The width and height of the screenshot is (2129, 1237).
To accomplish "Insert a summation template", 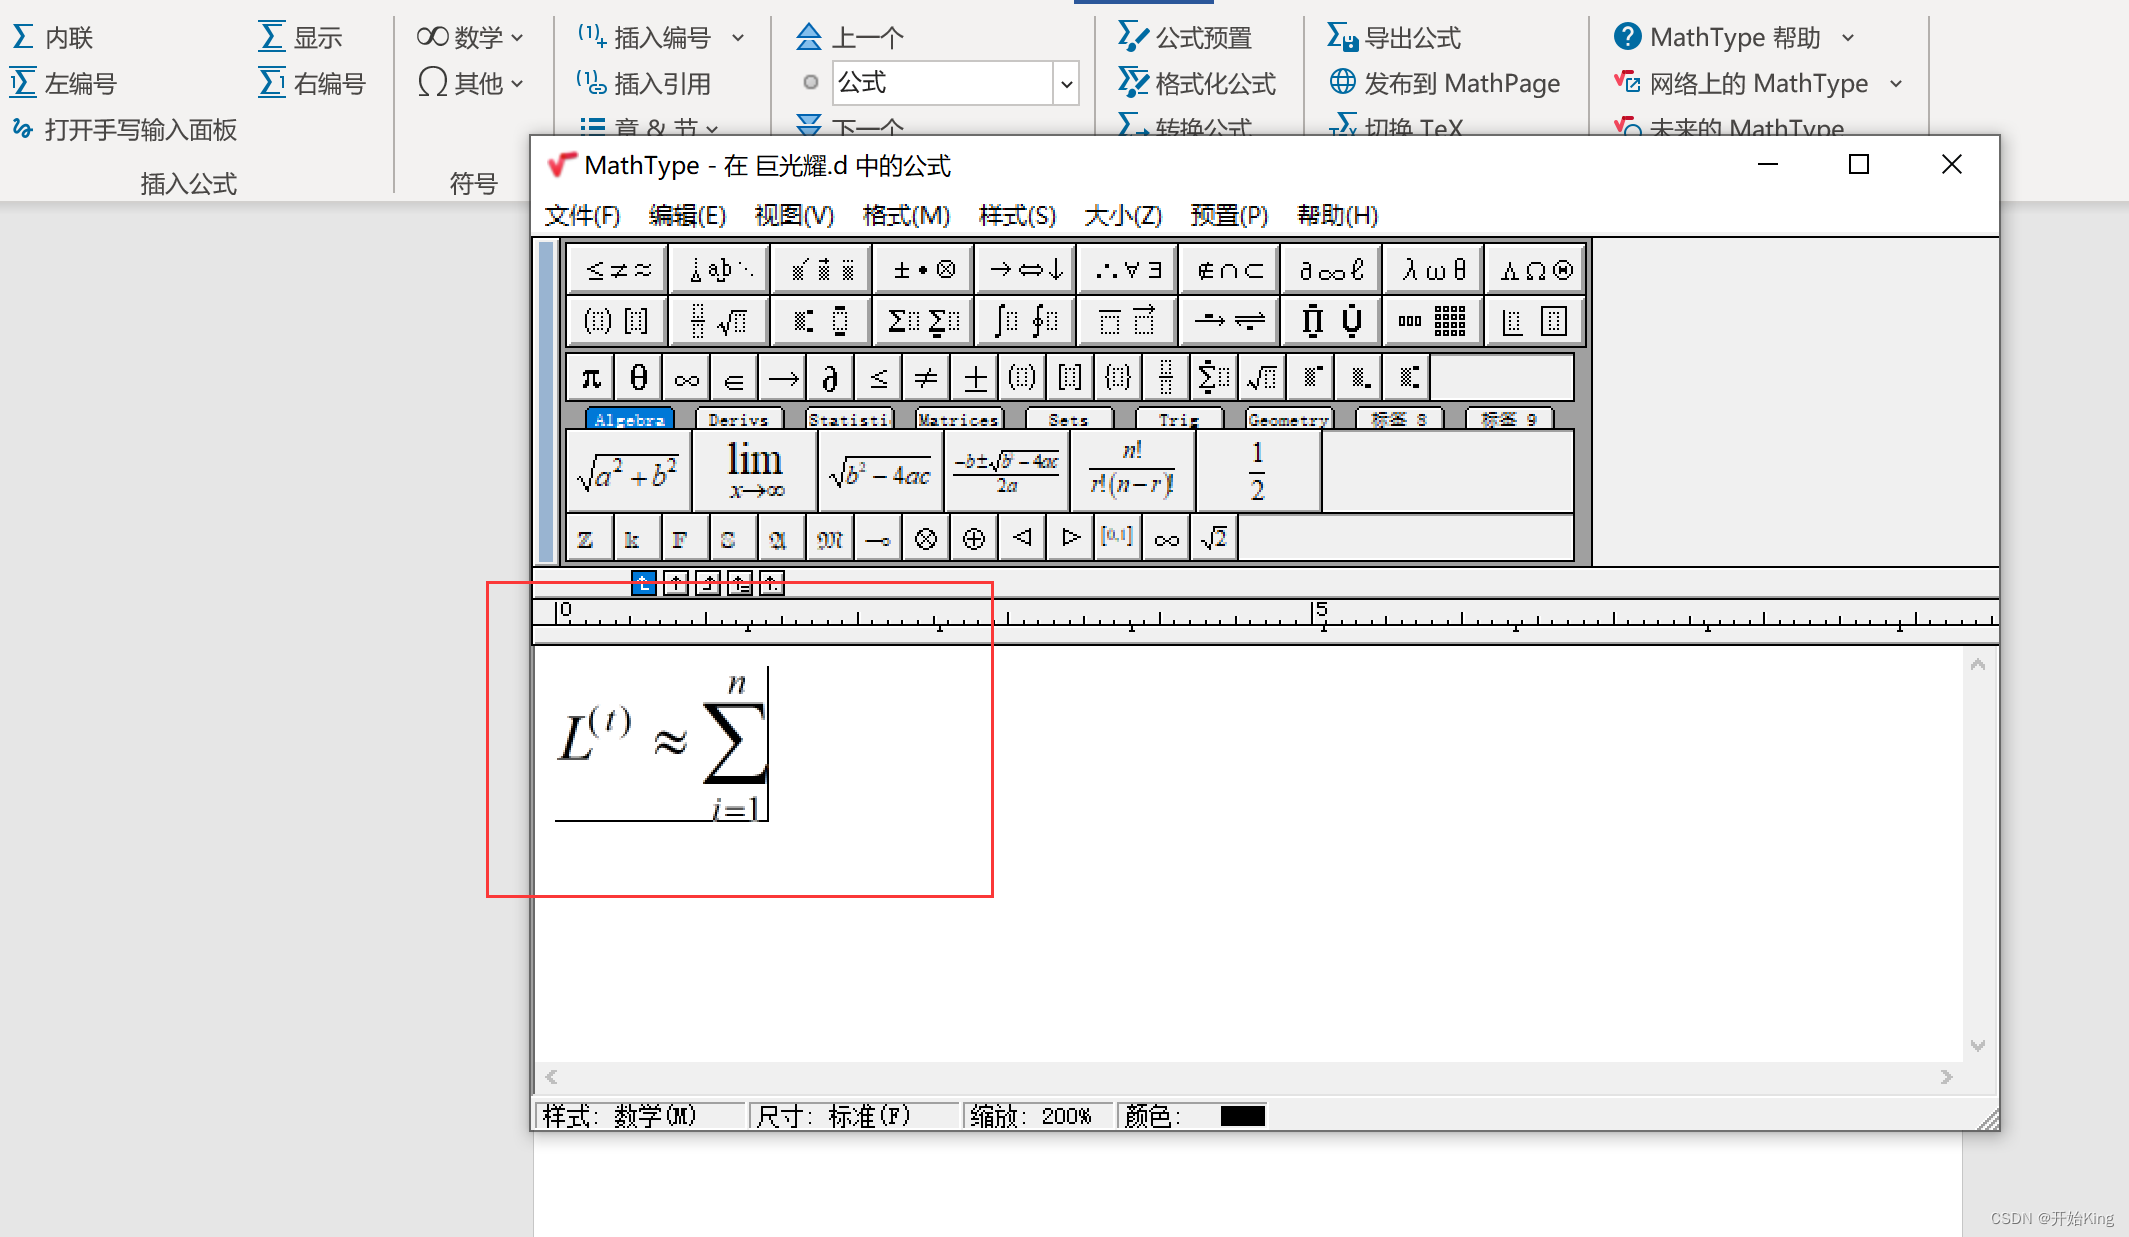I will click(922, 321).
